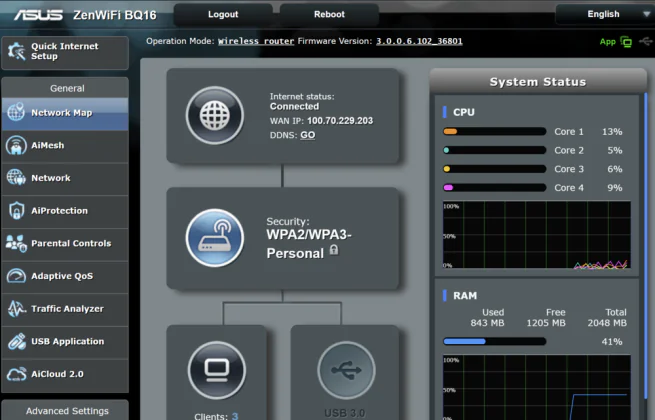
Task: Click the WAN IP 100.70.229.203
Action: [340, 121]
